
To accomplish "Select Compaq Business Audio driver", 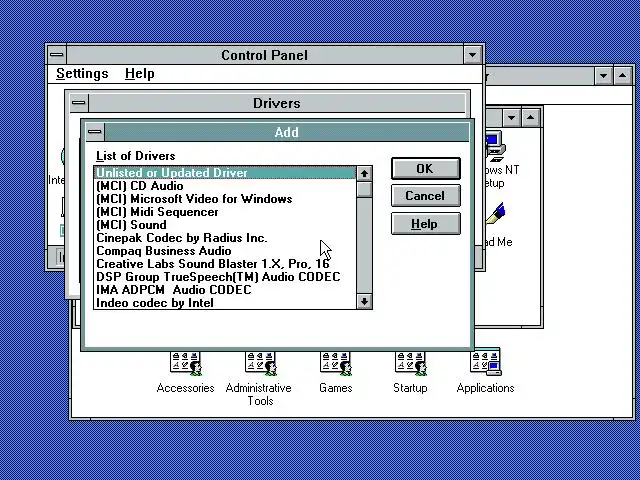I will coord(225,251).
